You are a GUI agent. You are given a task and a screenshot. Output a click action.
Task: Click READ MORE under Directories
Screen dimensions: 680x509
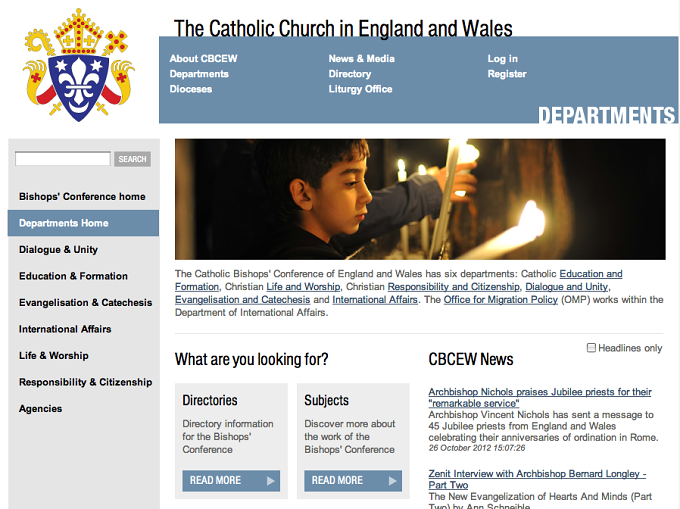click(231, 480)
